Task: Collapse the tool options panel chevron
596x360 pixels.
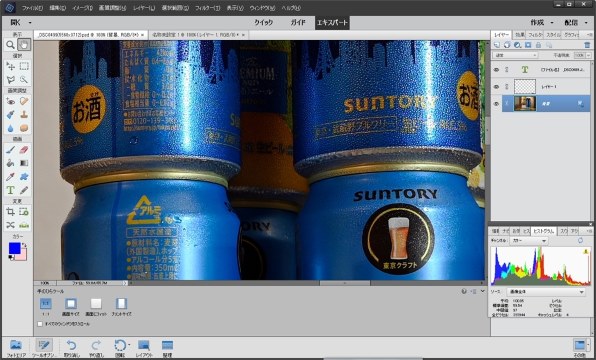Action: point(482,291)
